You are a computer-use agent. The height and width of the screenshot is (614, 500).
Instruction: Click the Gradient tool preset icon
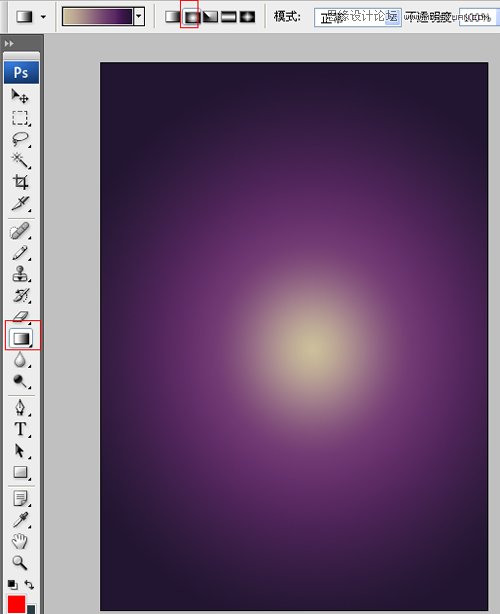coord(24,17)
